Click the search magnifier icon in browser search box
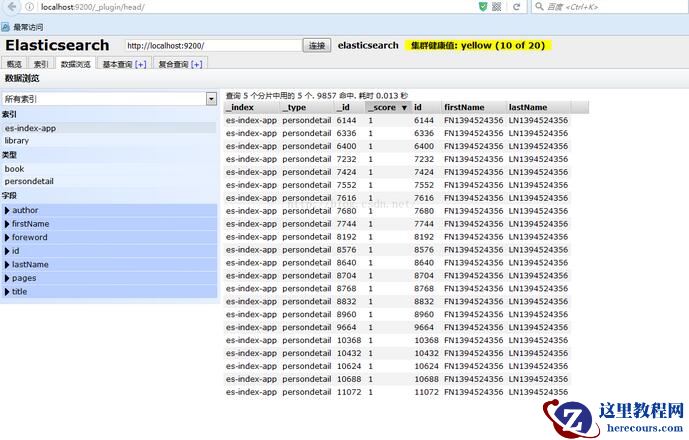 [539, 7]
